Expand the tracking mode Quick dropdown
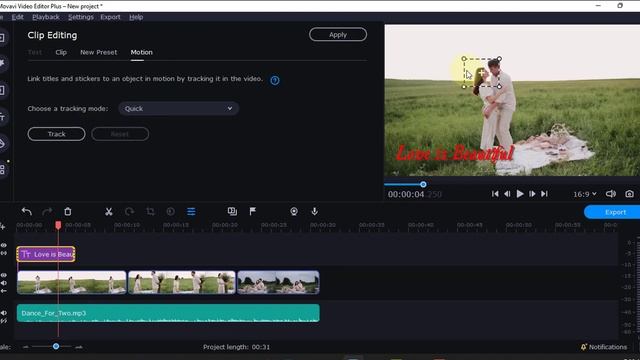 pyautogui.click(x=178, y=109)
